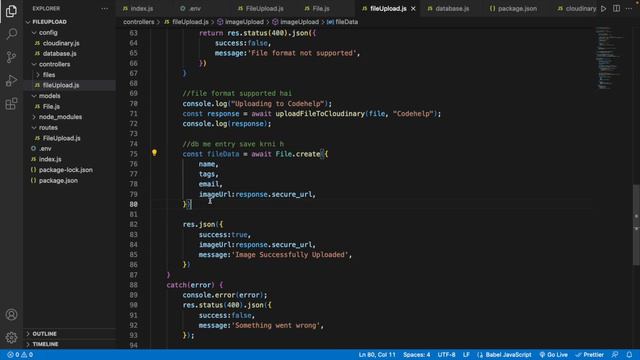Image resolution: width=640 pixels, height=360 pixels.
Task: Open the Accounts menu icon
Action: pyautogui.click(x=11, y=315)
